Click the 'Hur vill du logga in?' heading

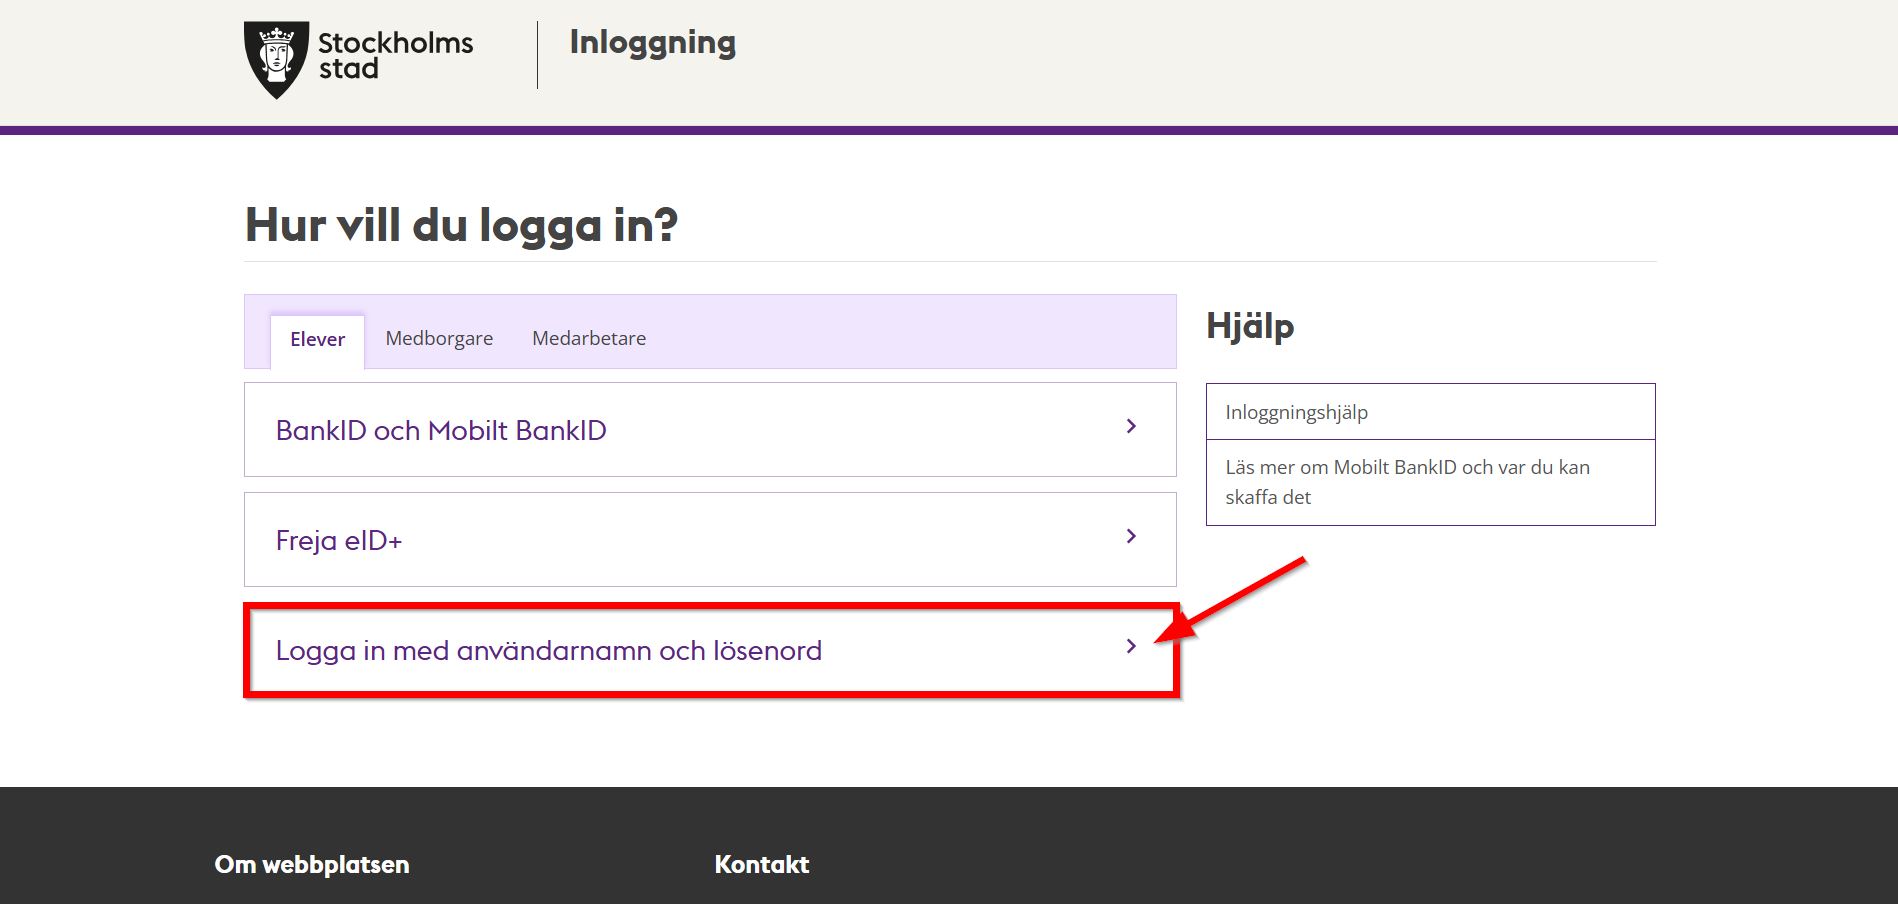coord(461,226)
